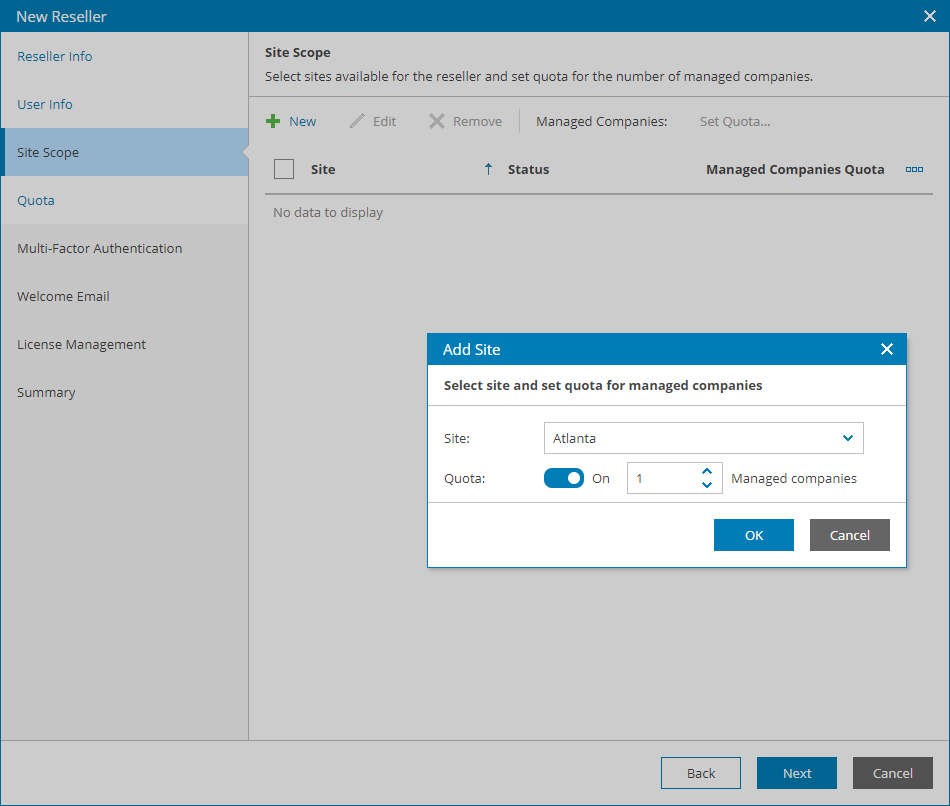Viewport: 950px width, 806px height.
Task: Click the green plus New icon
Action: 273,121
